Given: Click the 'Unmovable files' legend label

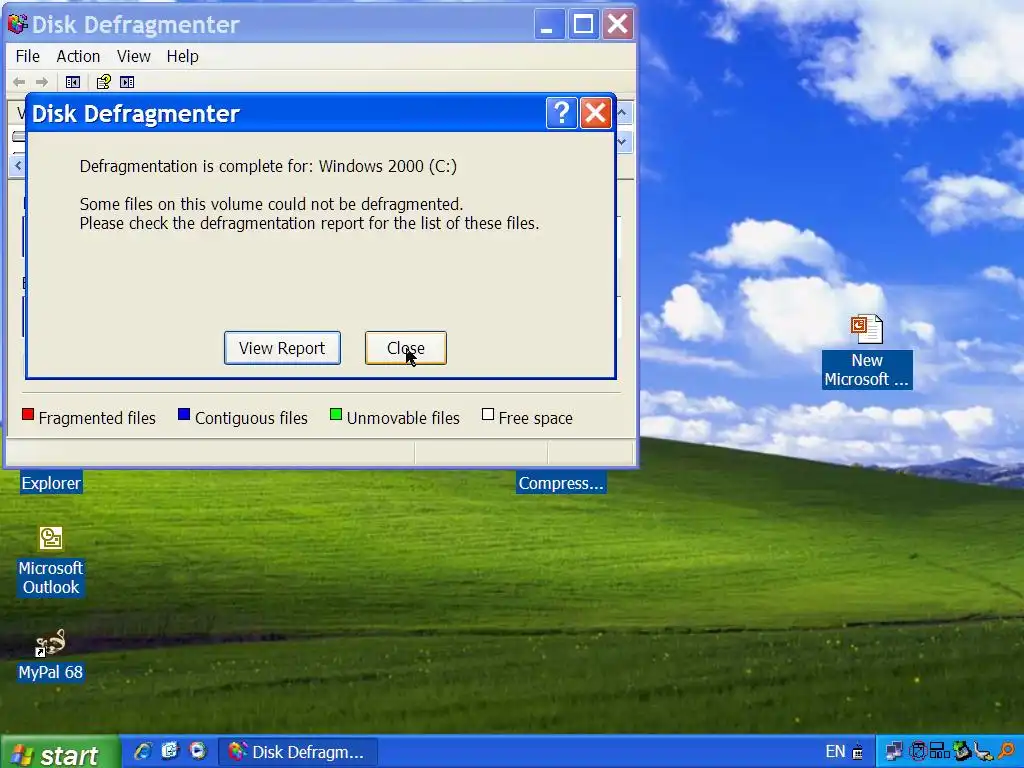Looking at the screenshot, I should [403, 418].
